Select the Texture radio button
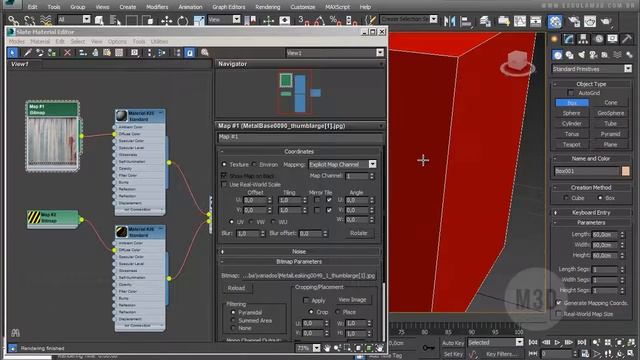The image size is (640, 360). pyautogui.click(x=224, y=164)
